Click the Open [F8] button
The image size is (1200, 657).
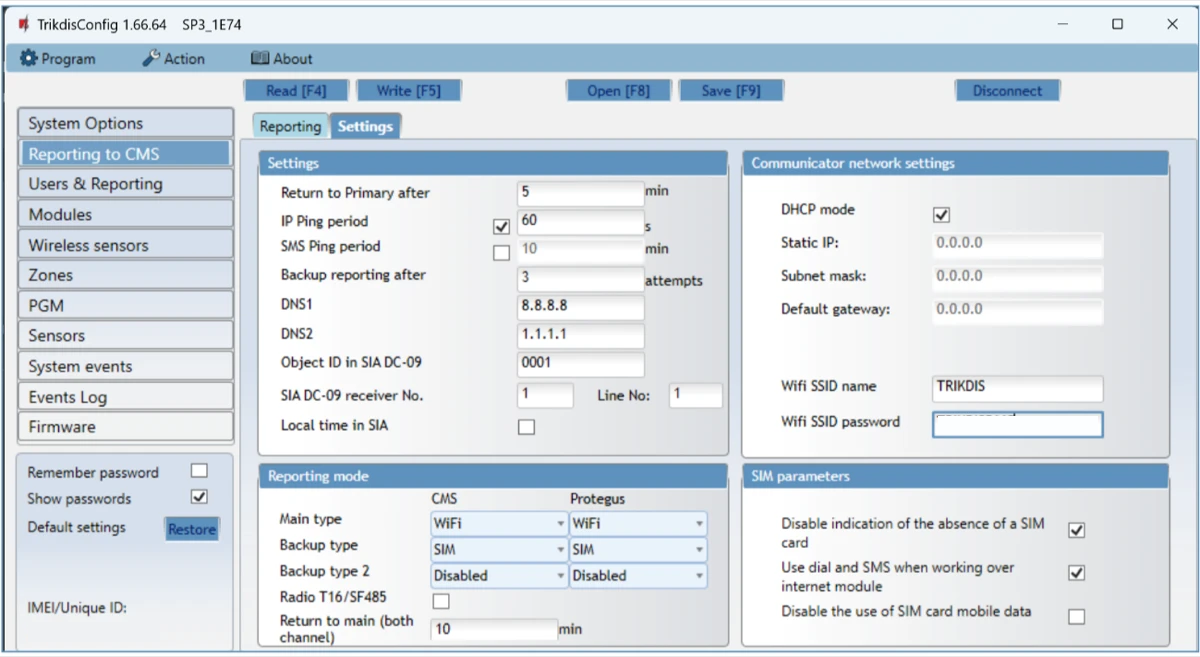coord(618,91)
